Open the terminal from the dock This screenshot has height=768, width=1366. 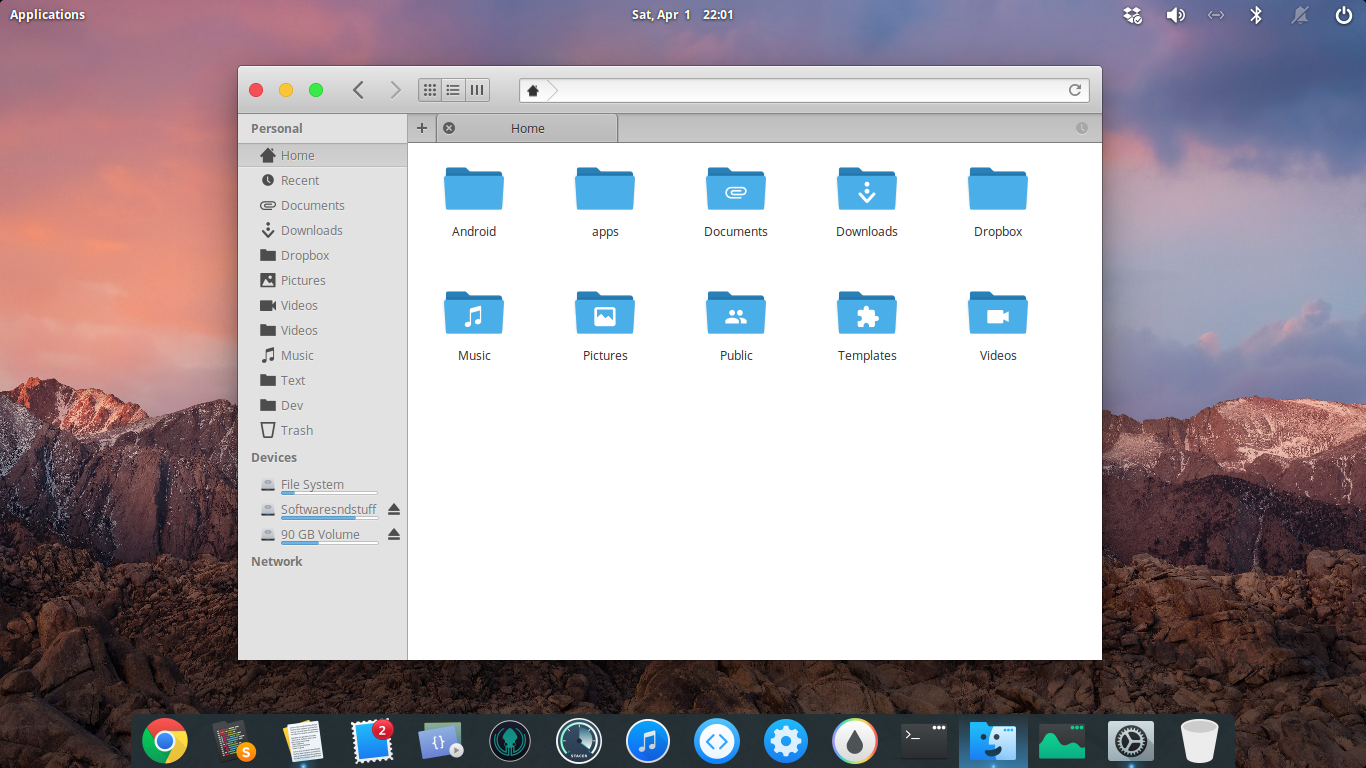(x=924, y=741)
